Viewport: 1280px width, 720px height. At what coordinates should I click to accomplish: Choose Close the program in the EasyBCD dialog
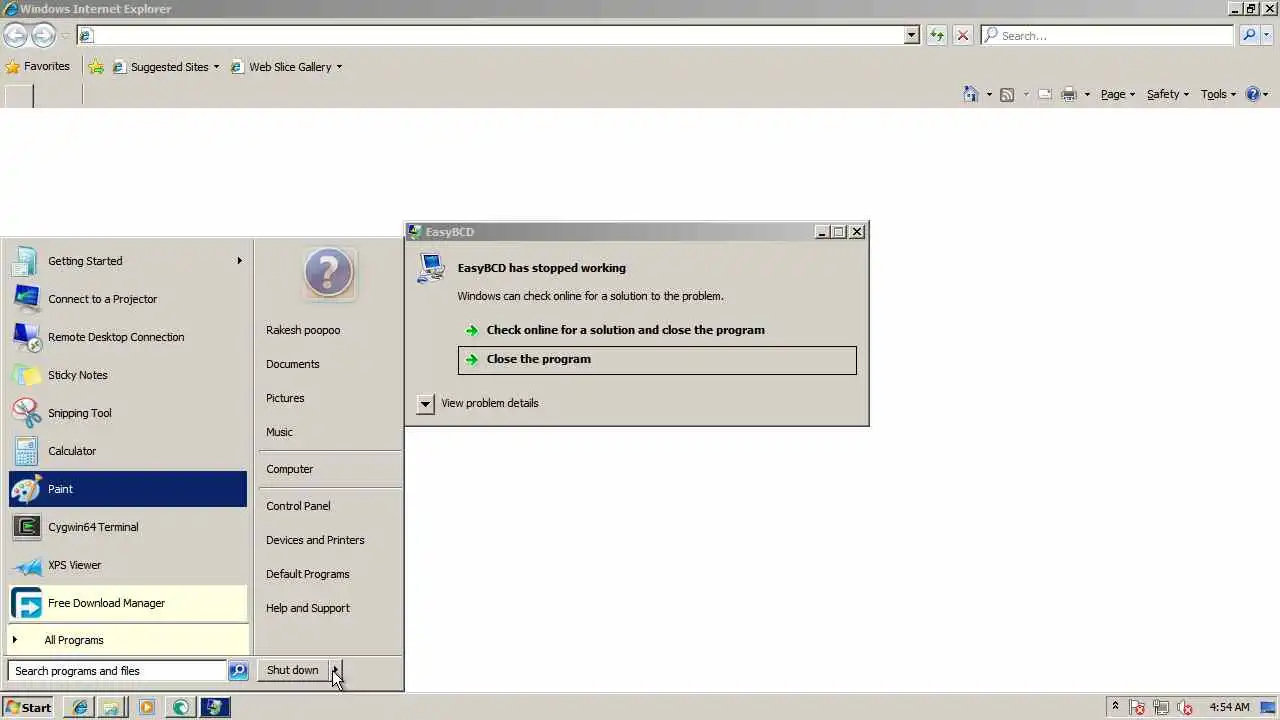[x=657, y=360]
